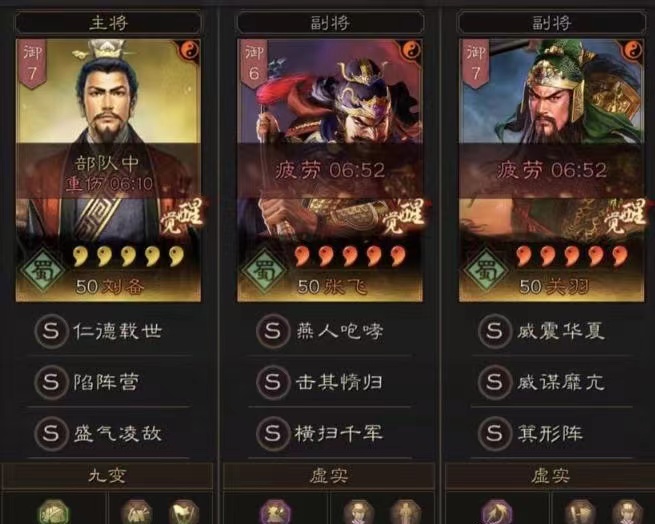655x524 pixels.
Task: Tap Zhang Fei's yin-yang corner icon
Action: (412, 51)
